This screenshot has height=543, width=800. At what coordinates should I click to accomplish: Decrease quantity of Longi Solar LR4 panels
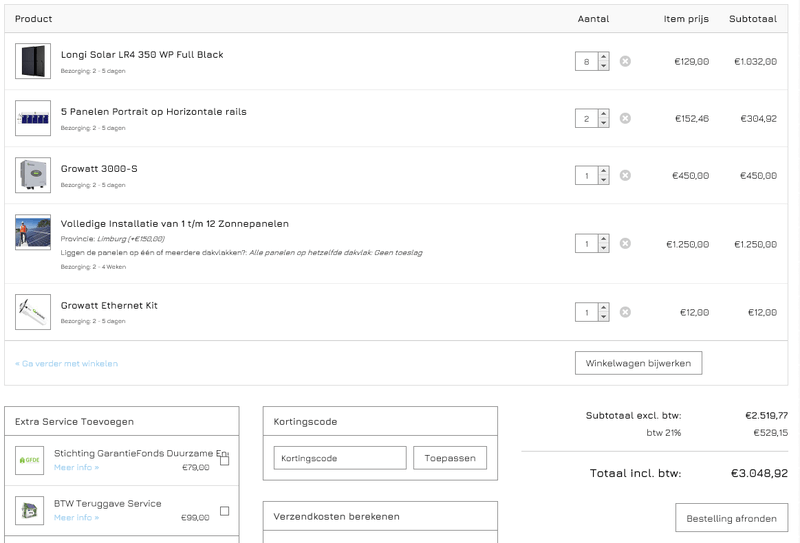click(604, 66)
